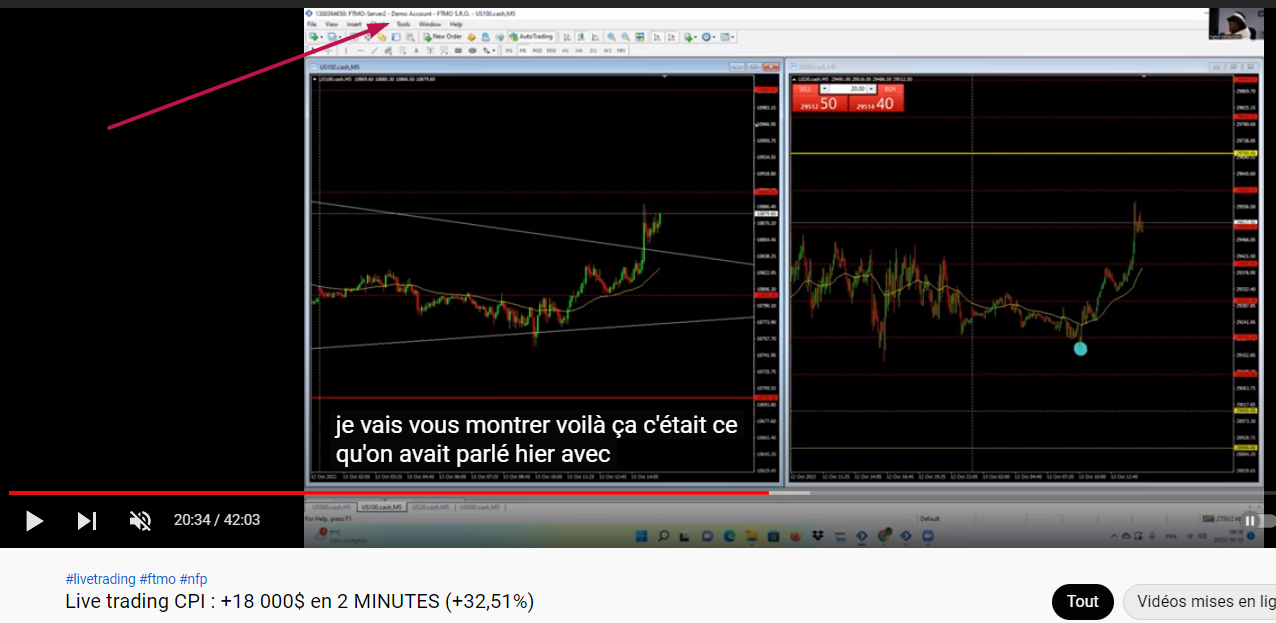
Task: Decrease volume with left stepper arrow
Action: 825,89
